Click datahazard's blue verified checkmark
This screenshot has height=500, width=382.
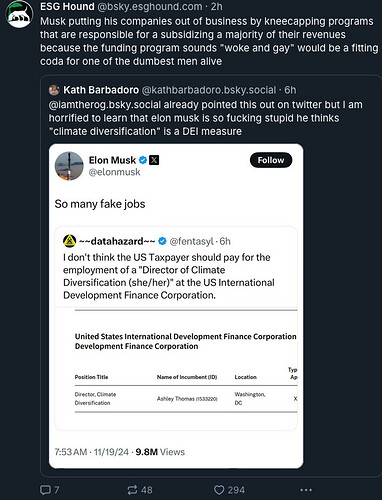tap(162, 241)
